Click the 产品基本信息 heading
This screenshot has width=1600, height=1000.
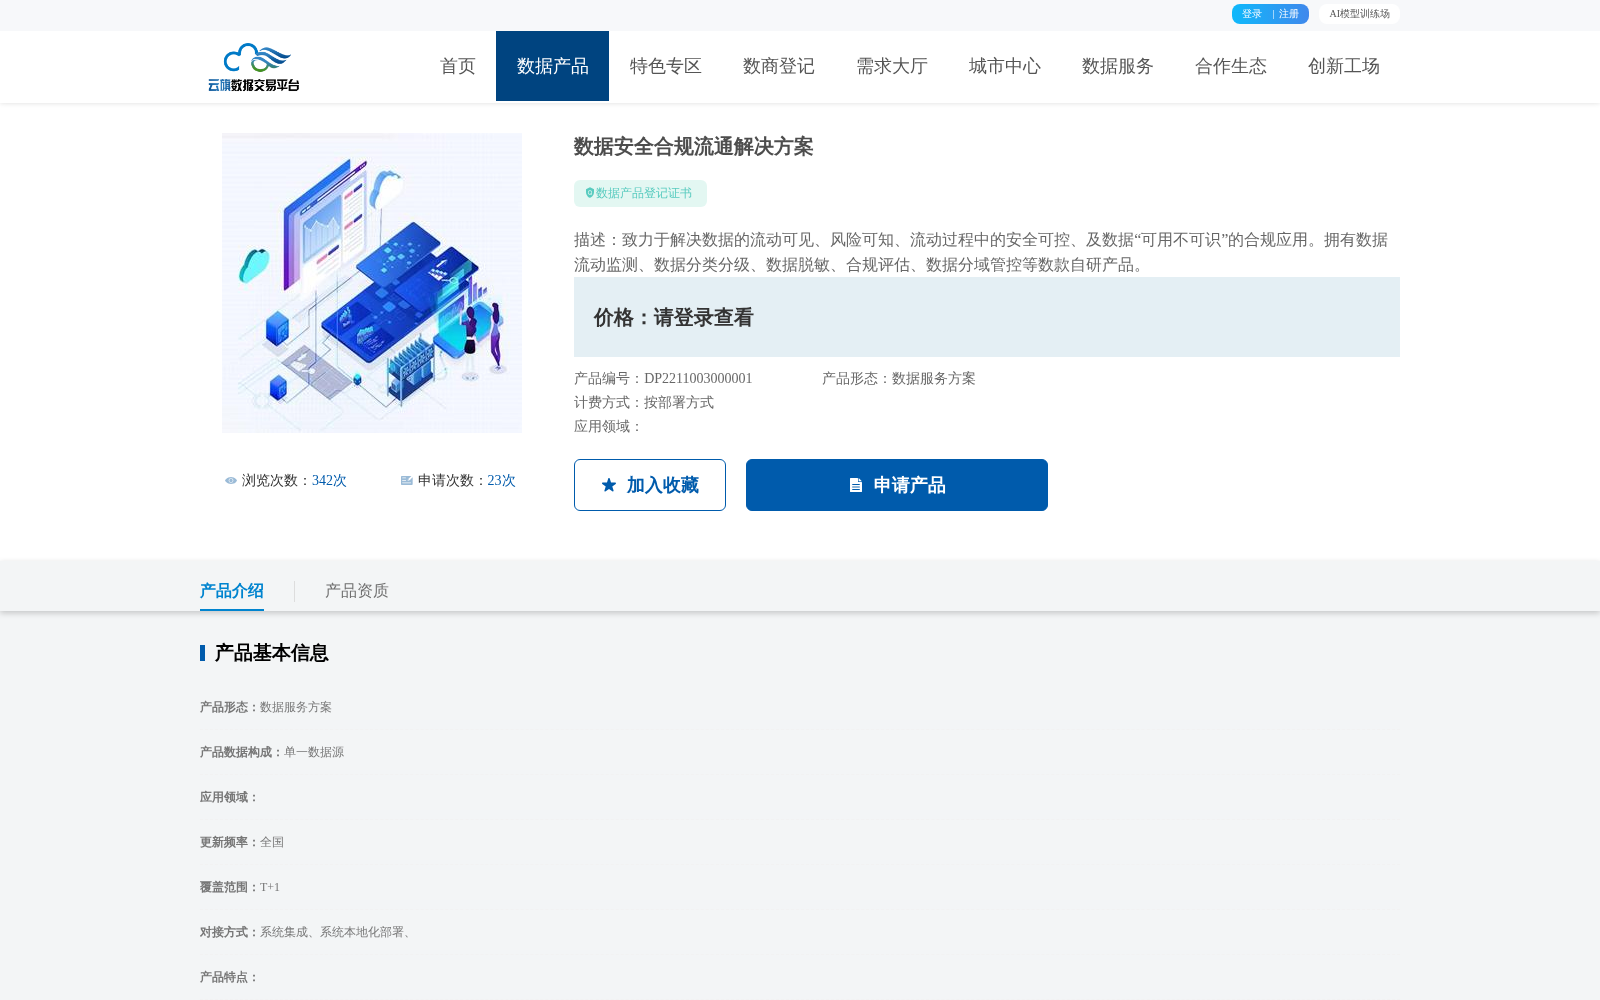[x=272, y=653]
